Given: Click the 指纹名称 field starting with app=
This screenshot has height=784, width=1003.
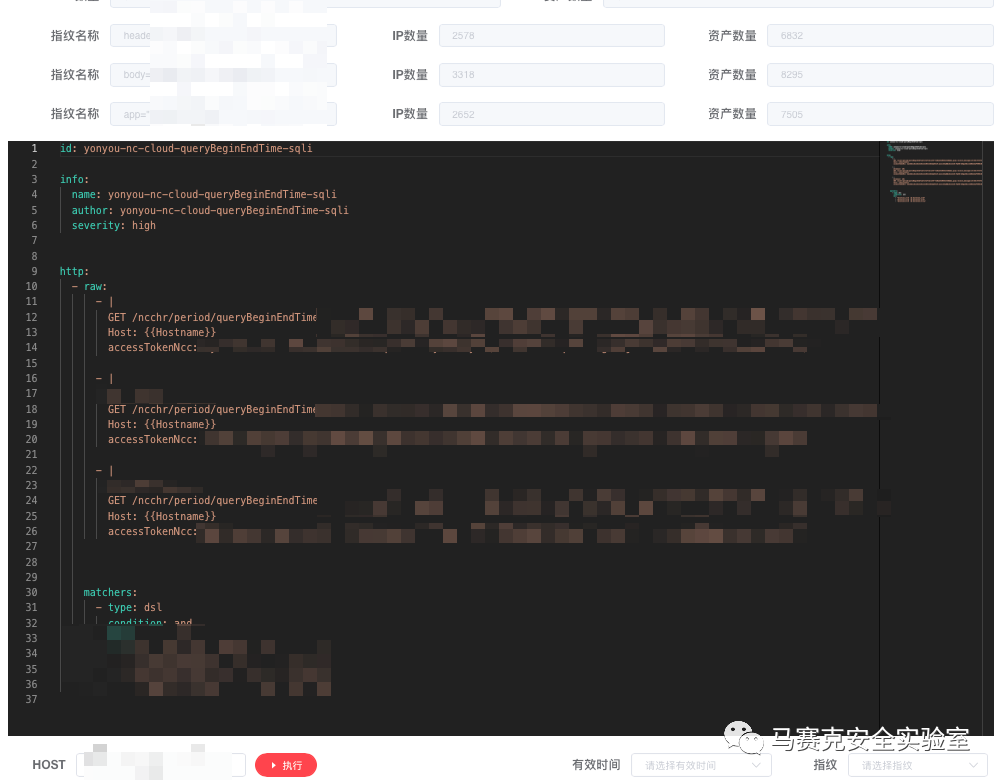Looking at the screenshot, I should (x=223, y=114).
